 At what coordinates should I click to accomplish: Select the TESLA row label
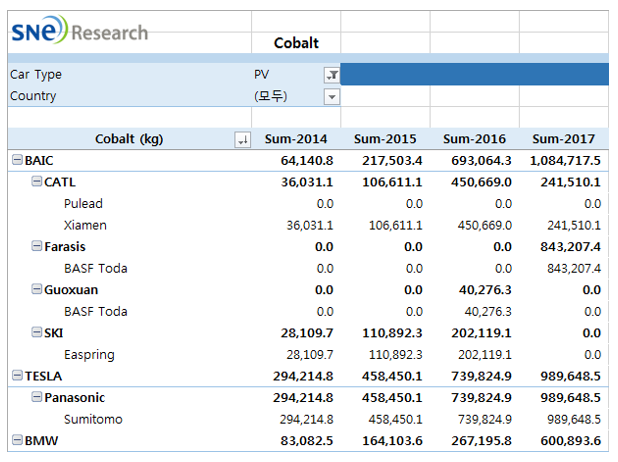tap(43, 376)
